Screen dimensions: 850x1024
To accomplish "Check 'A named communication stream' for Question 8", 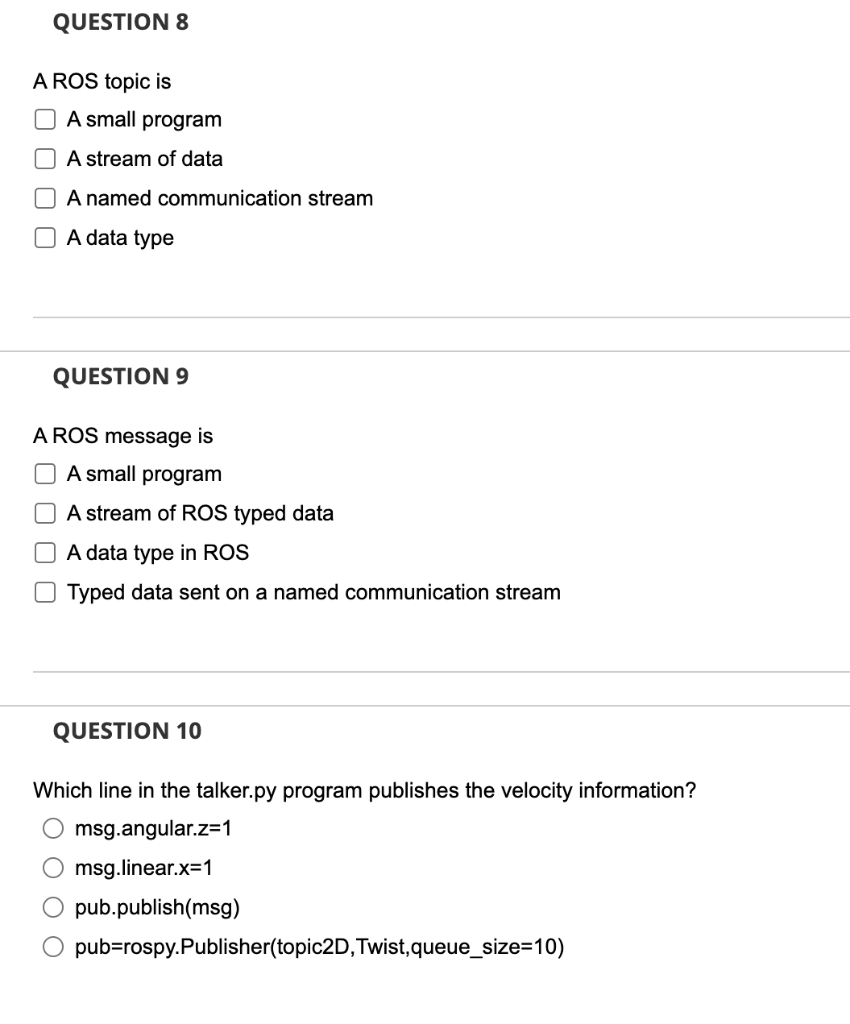I will coord(44,198).
